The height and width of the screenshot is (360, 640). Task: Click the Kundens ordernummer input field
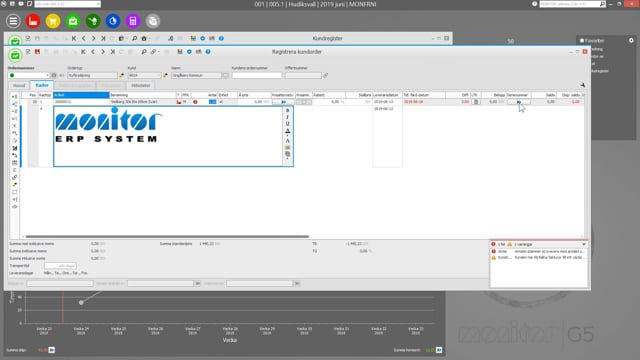point(257,76)
